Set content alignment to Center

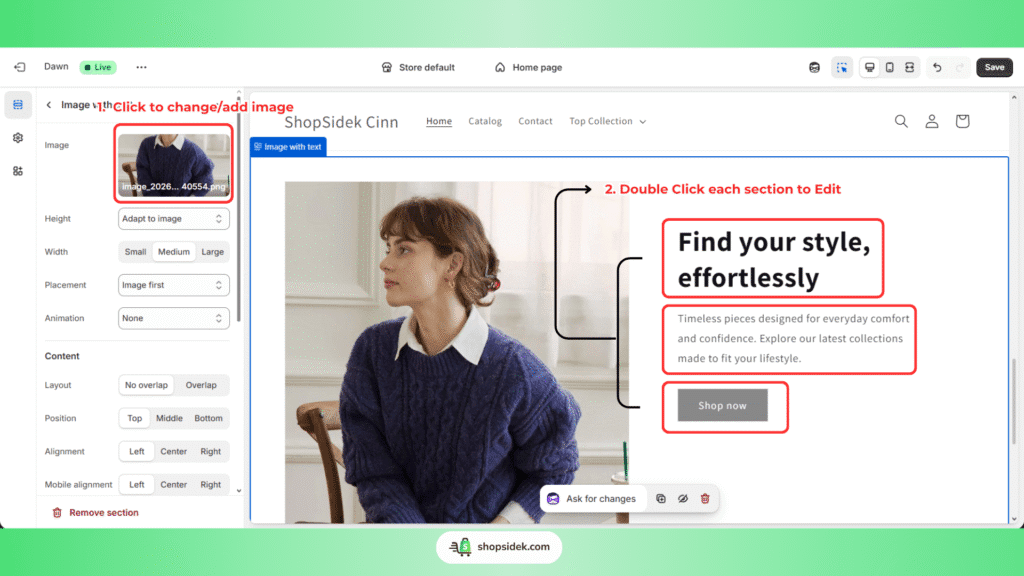click(x=174, y=451)
